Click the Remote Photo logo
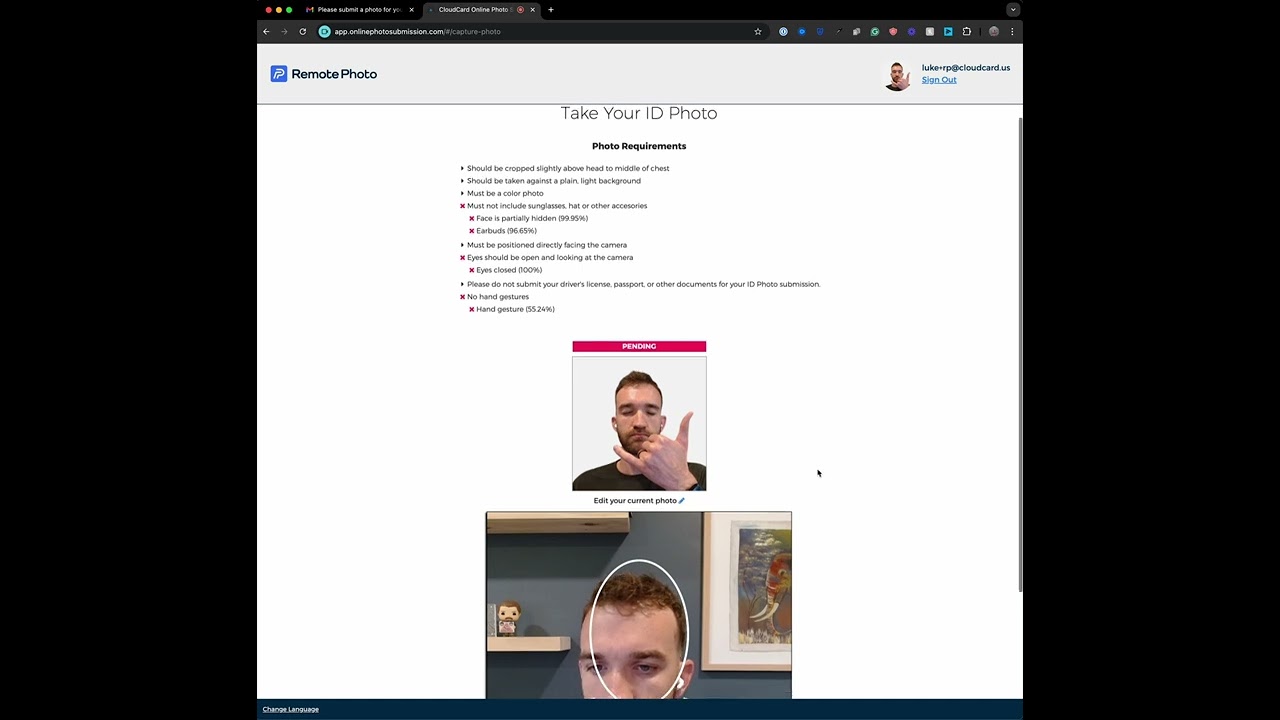Screen dimensions: 1280x720 click(323, 74)
